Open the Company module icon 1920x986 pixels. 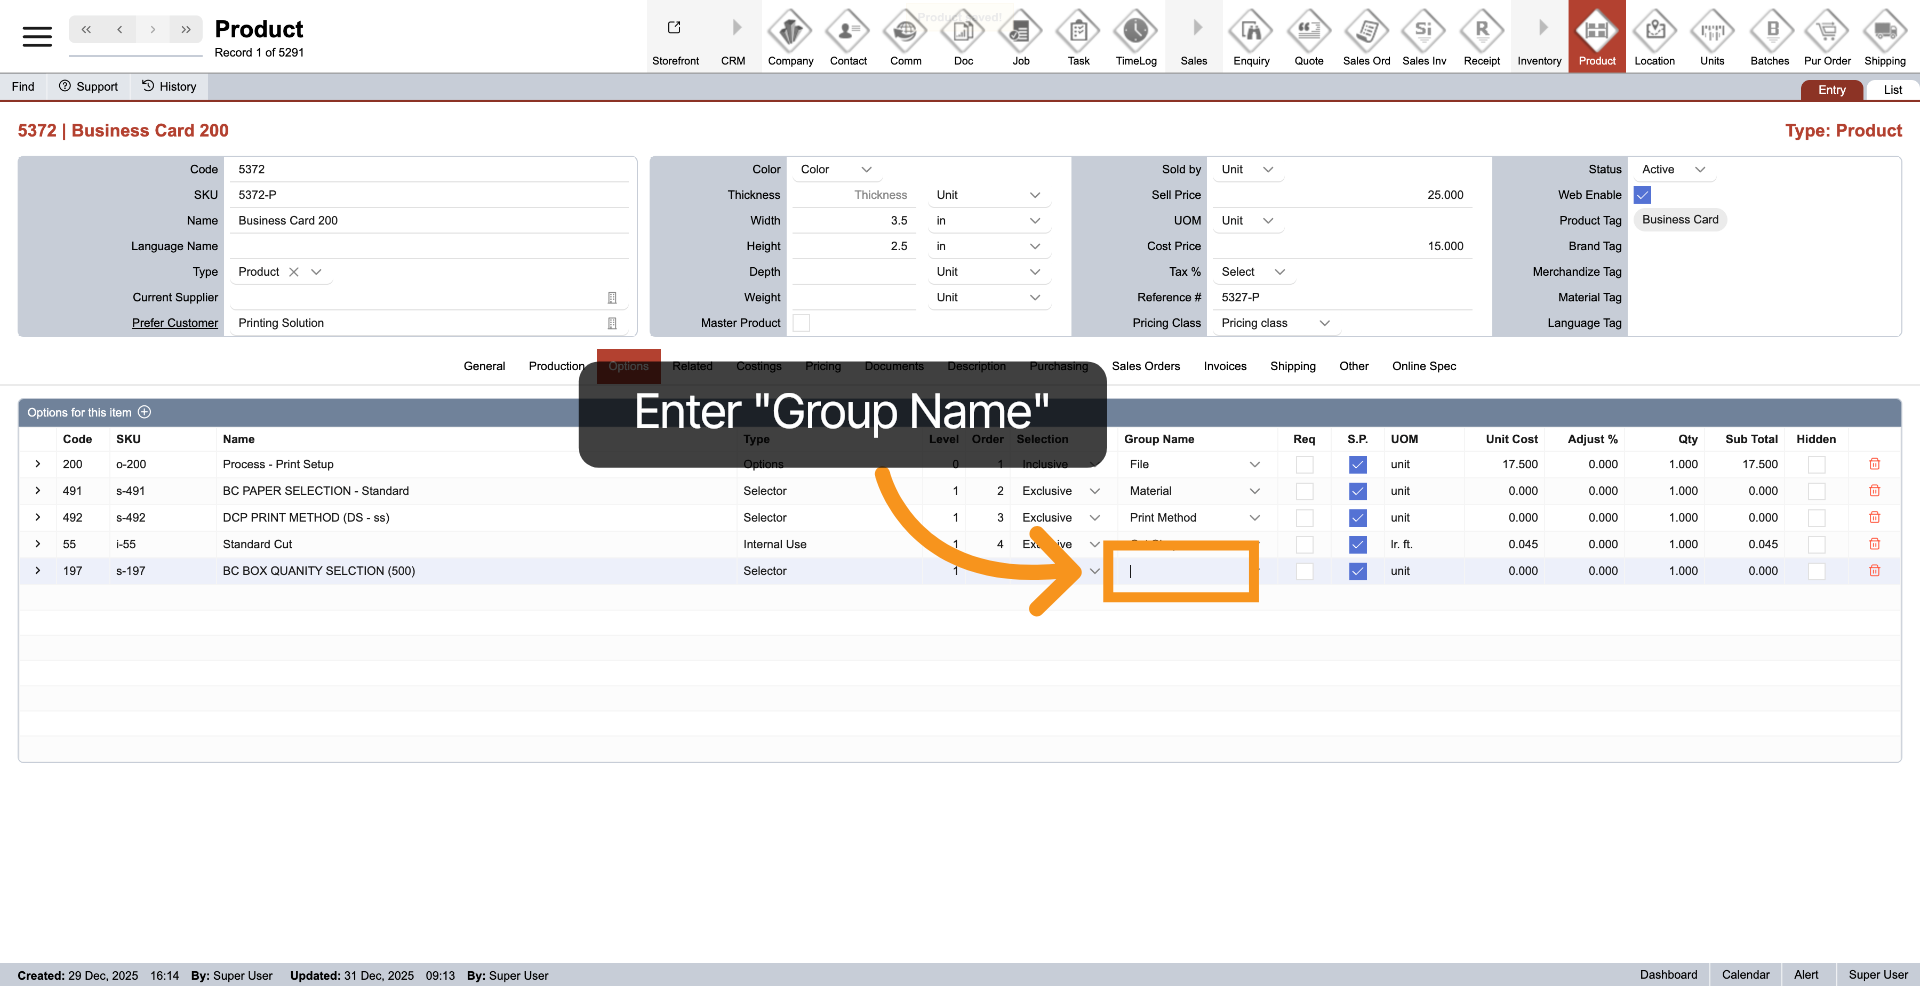790,32
